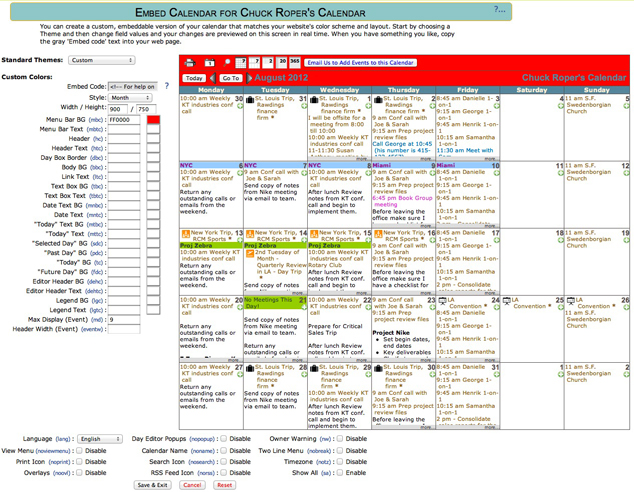Click Email Us to Add Events button

(x=360, y=62)
